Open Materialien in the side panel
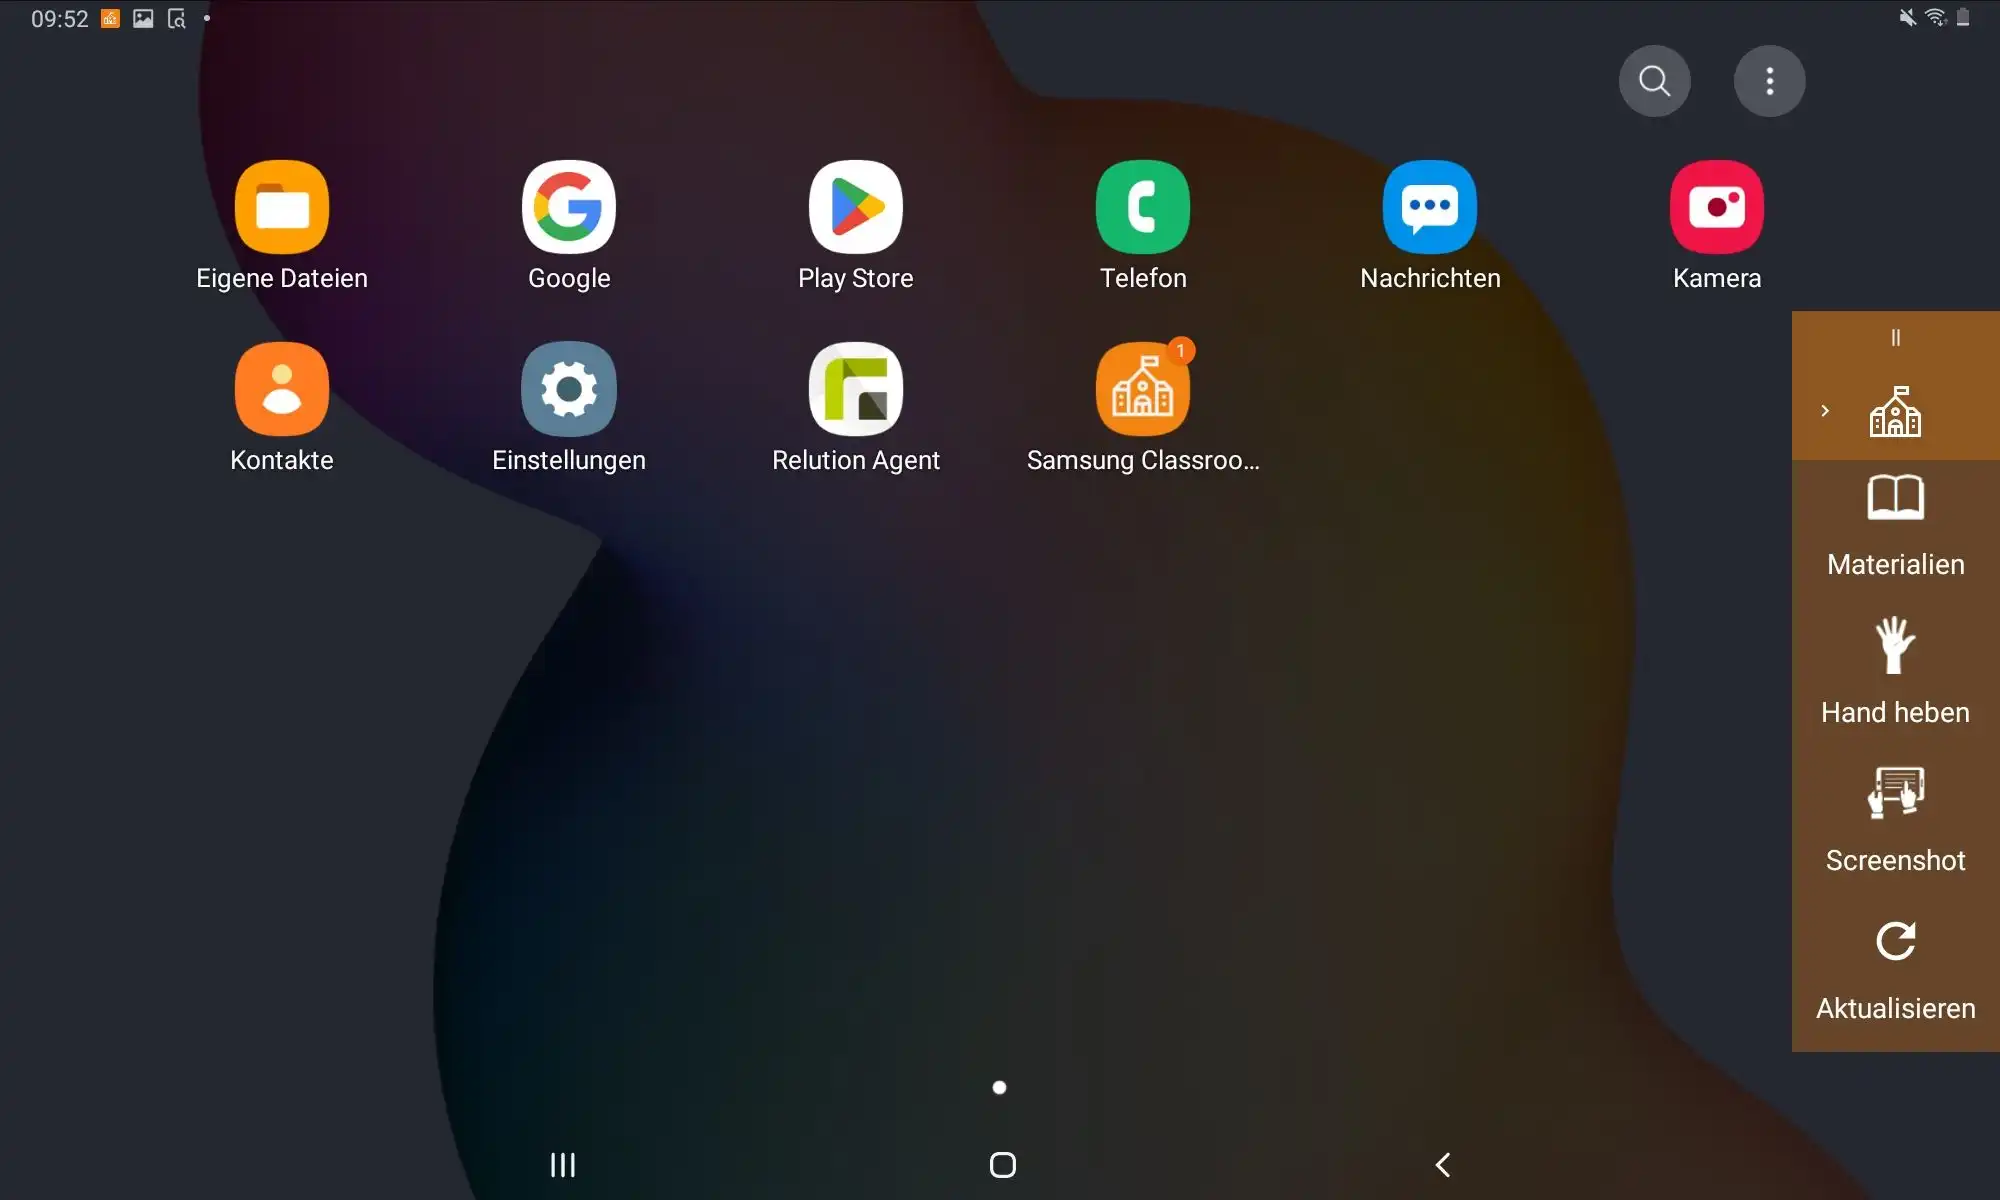 [x=1895, y=526]
